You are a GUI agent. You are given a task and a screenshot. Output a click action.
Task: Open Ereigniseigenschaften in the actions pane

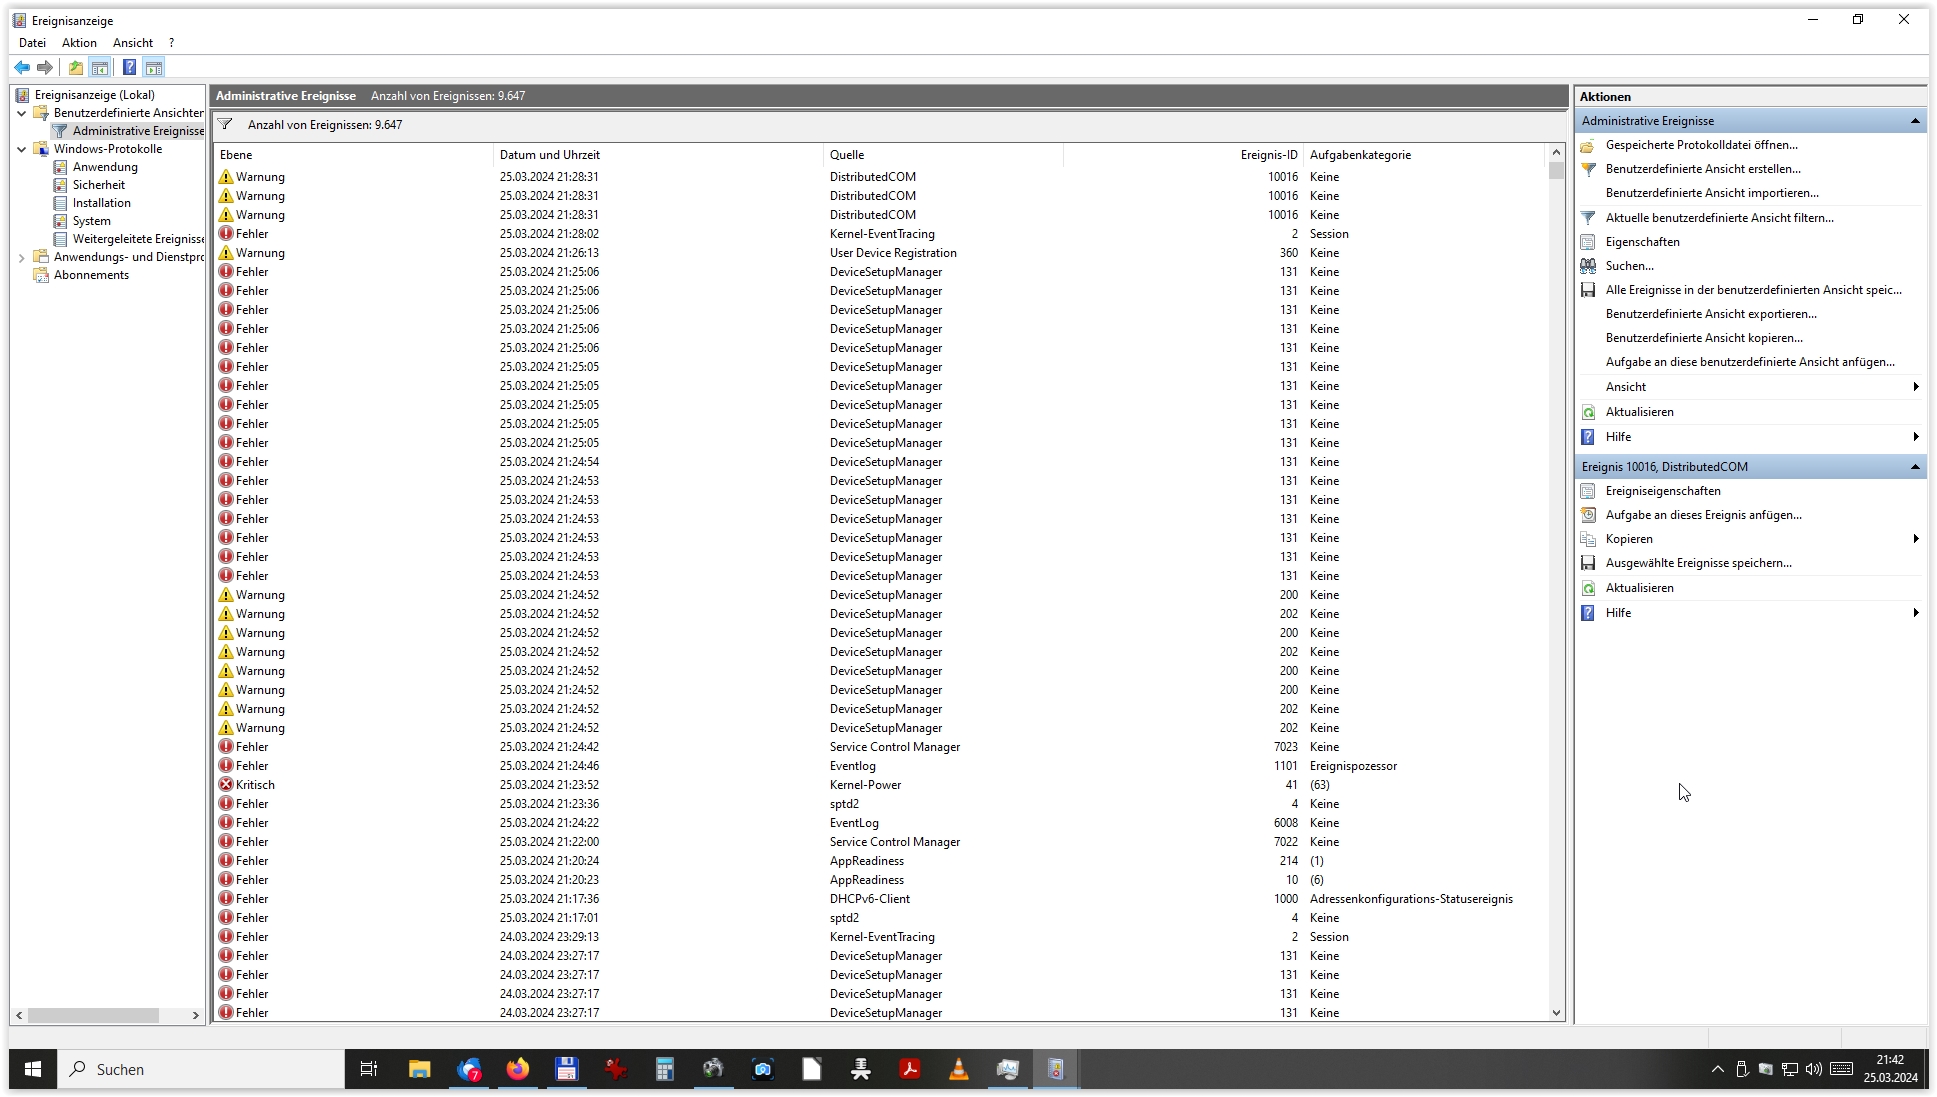(1662, 491)
